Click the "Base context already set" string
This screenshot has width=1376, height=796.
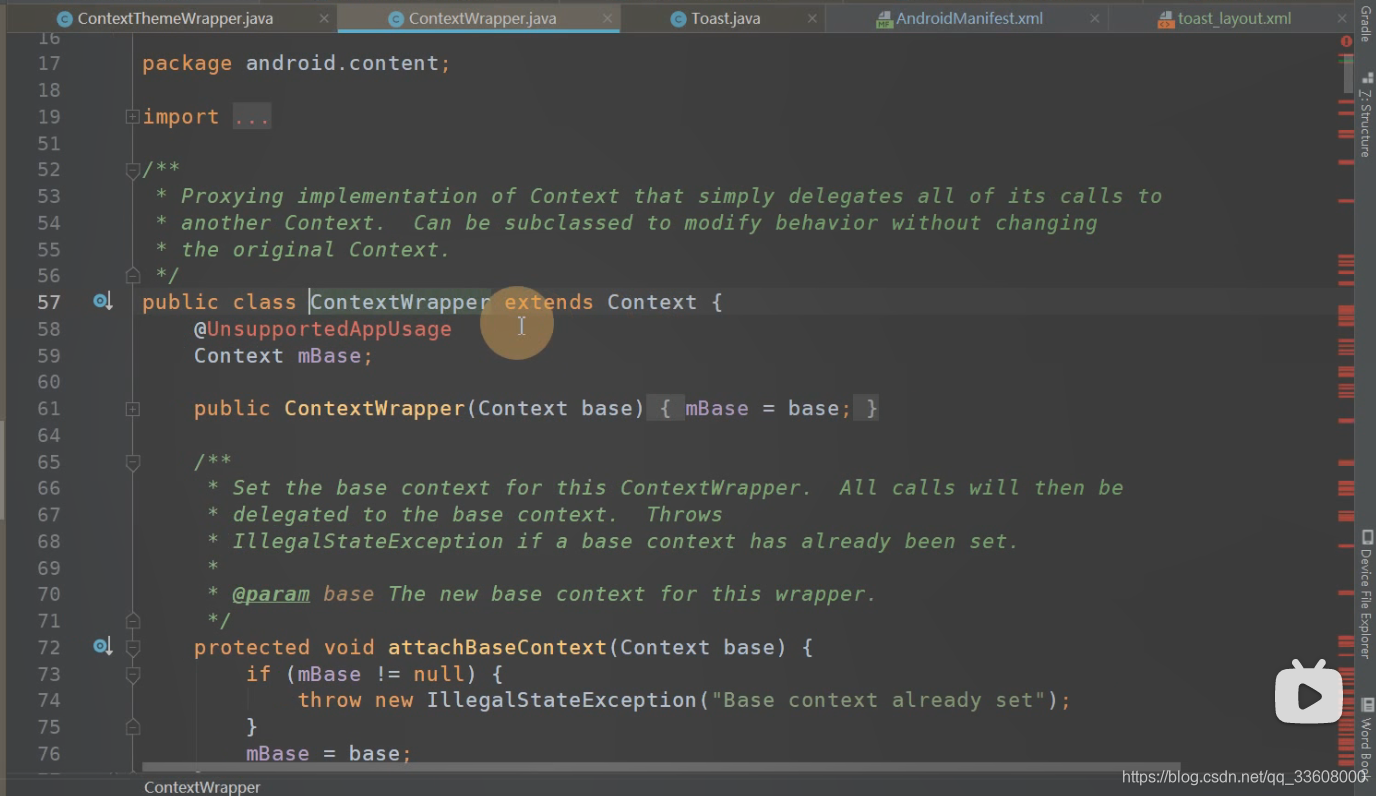point(880,700)
